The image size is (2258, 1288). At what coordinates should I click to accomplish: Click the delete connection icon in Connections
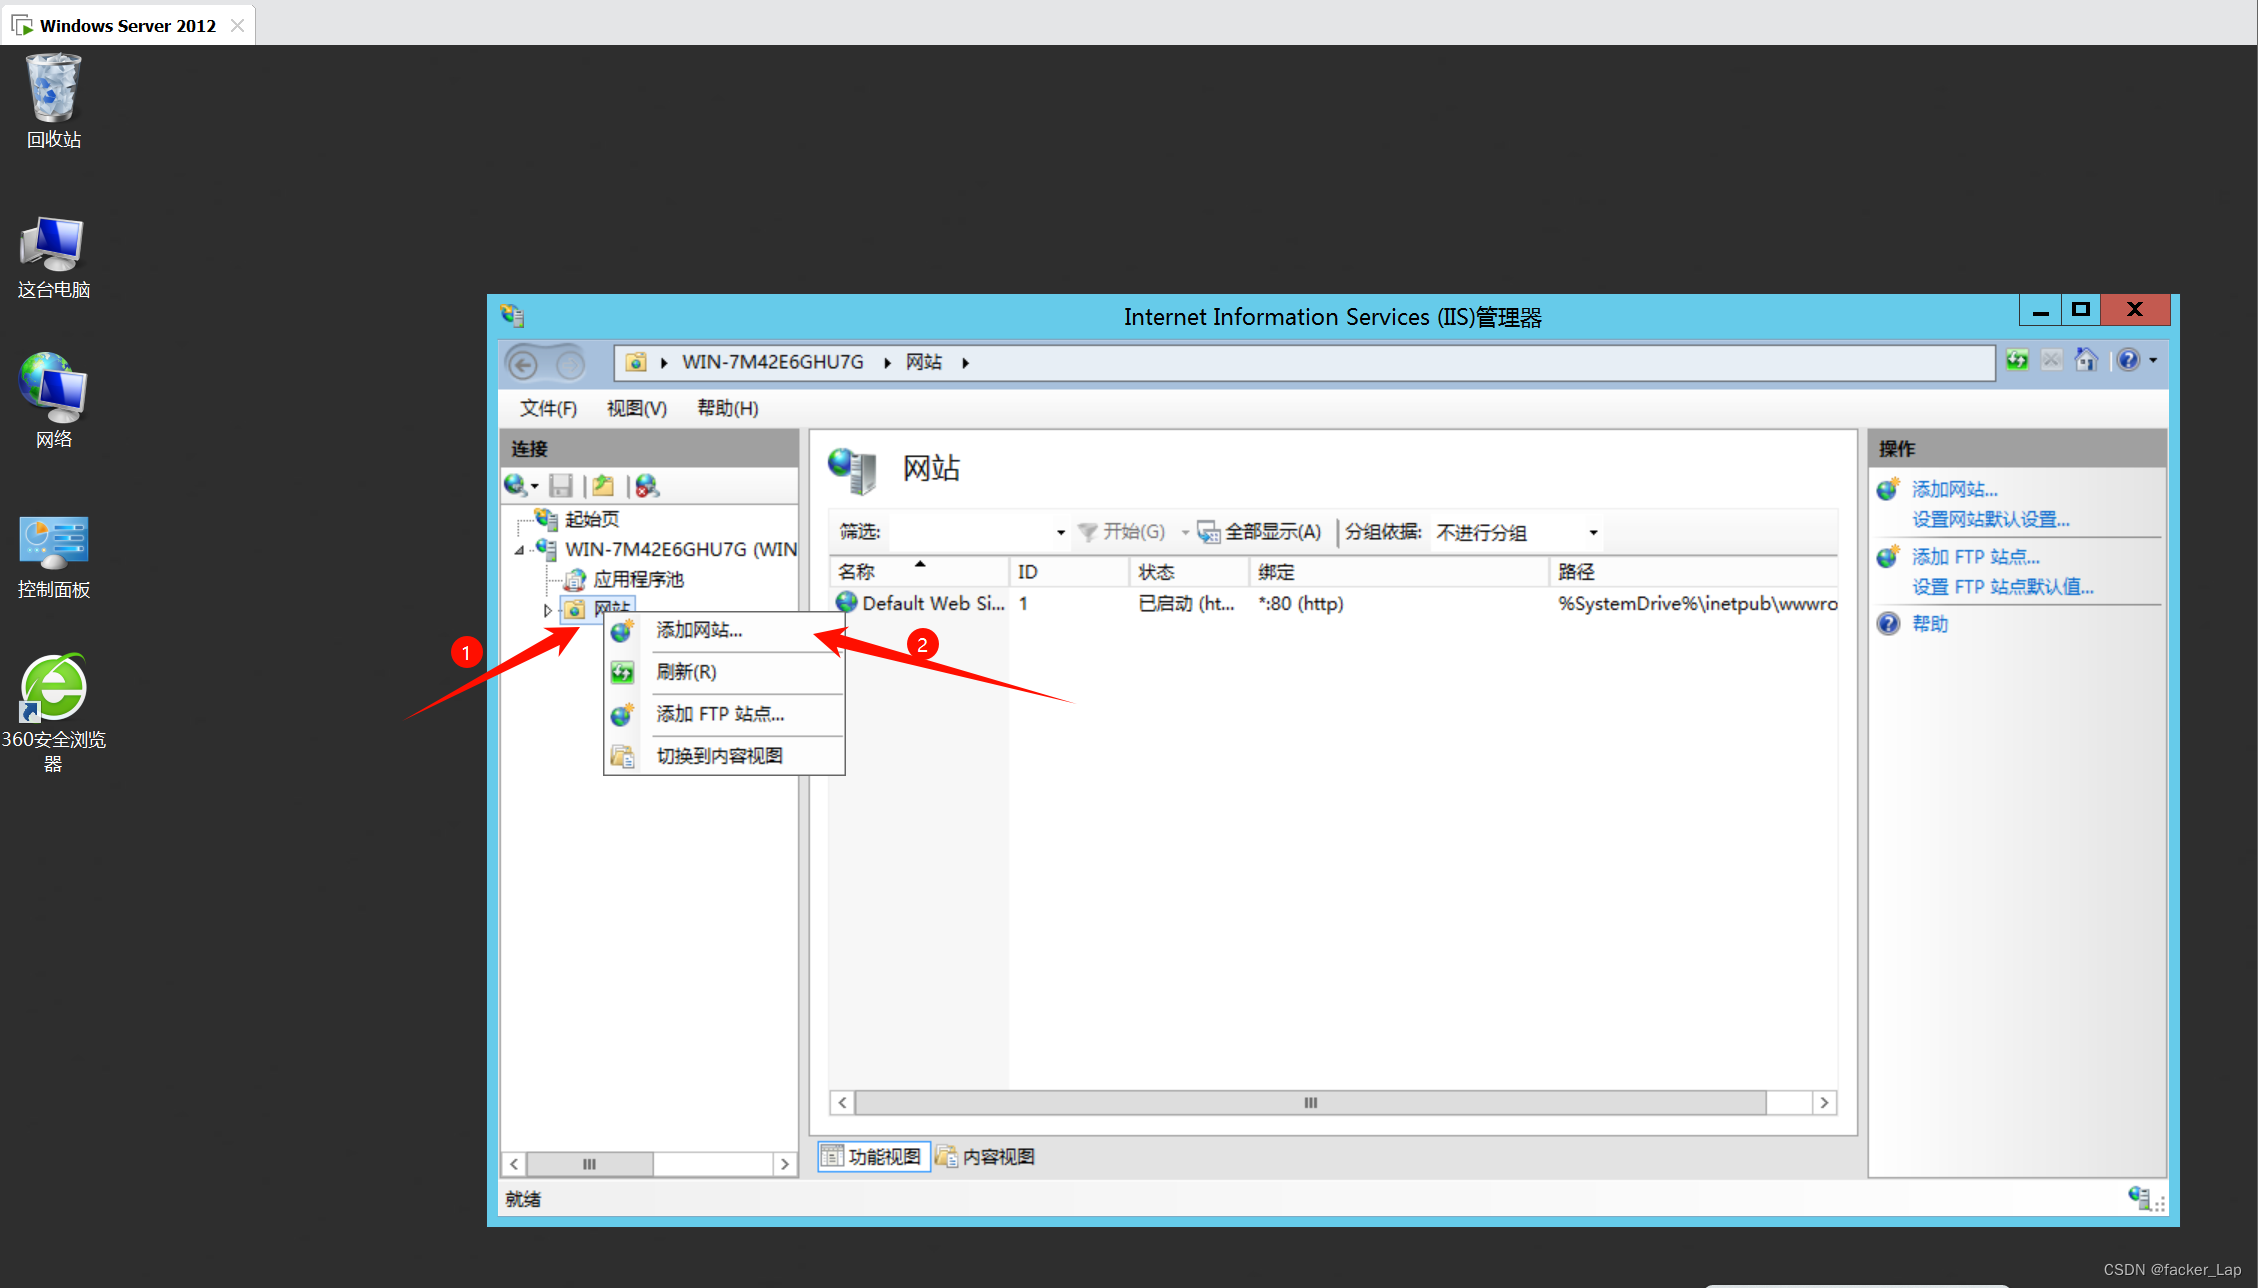tap(647, 486)
